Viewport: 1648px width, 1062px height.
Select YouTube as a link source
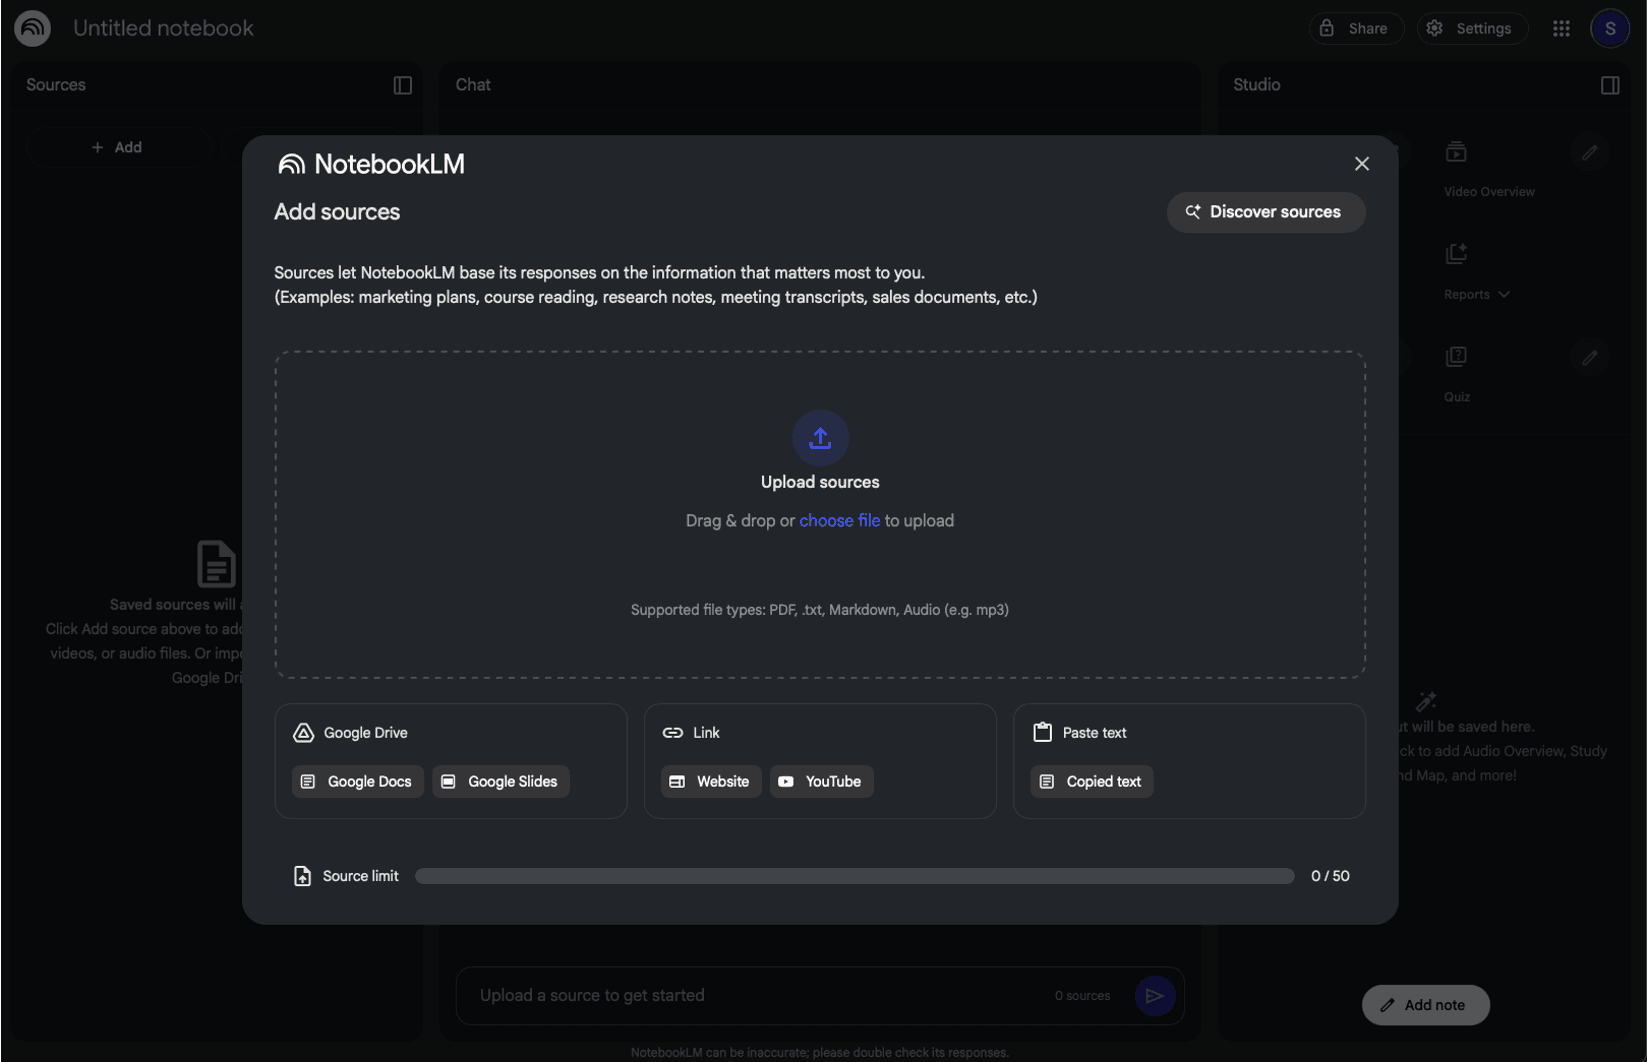coord(821,781)
